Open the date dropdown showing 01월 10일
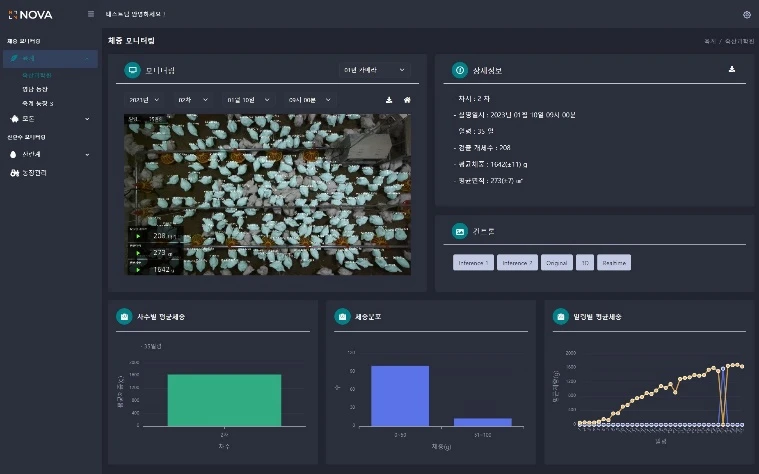Viewport: 759px width, 474px height. (248, 100)
